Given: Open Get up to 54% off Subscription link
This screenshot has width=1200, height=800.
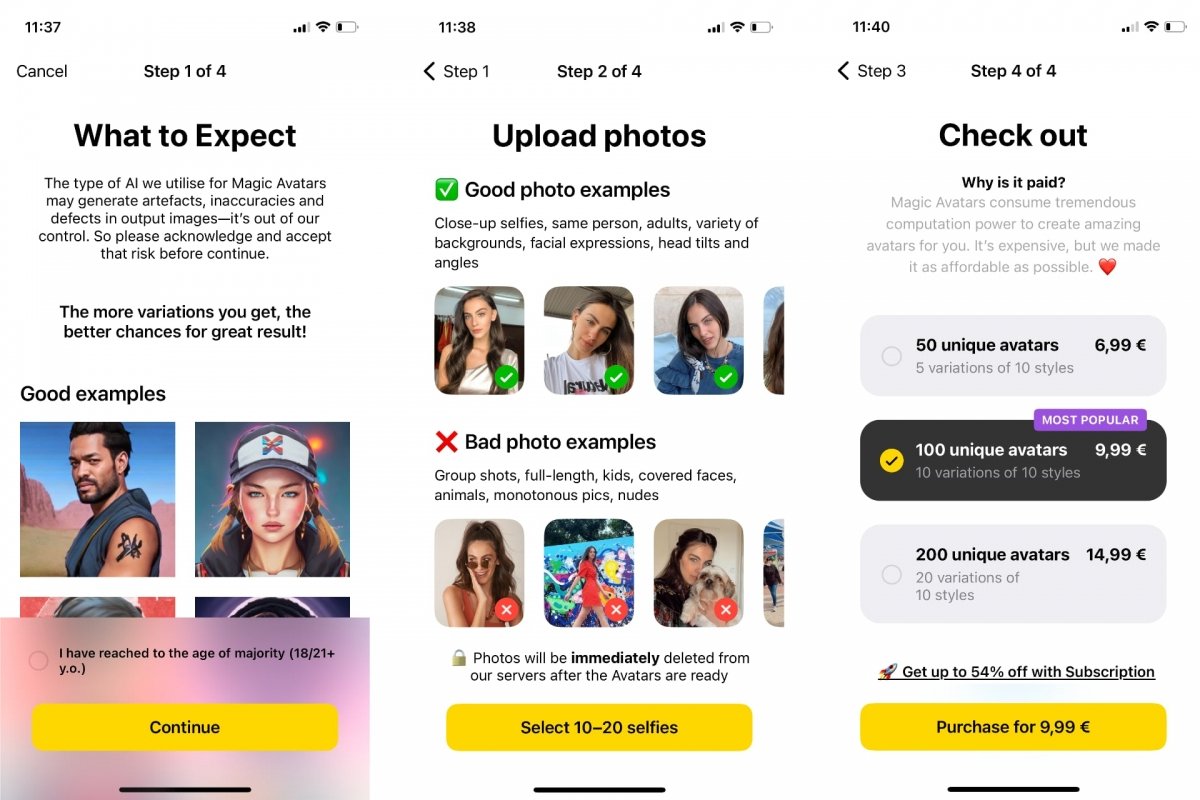Looking at the screenshot, I should pyautogui.click(x=1016, y=672).
